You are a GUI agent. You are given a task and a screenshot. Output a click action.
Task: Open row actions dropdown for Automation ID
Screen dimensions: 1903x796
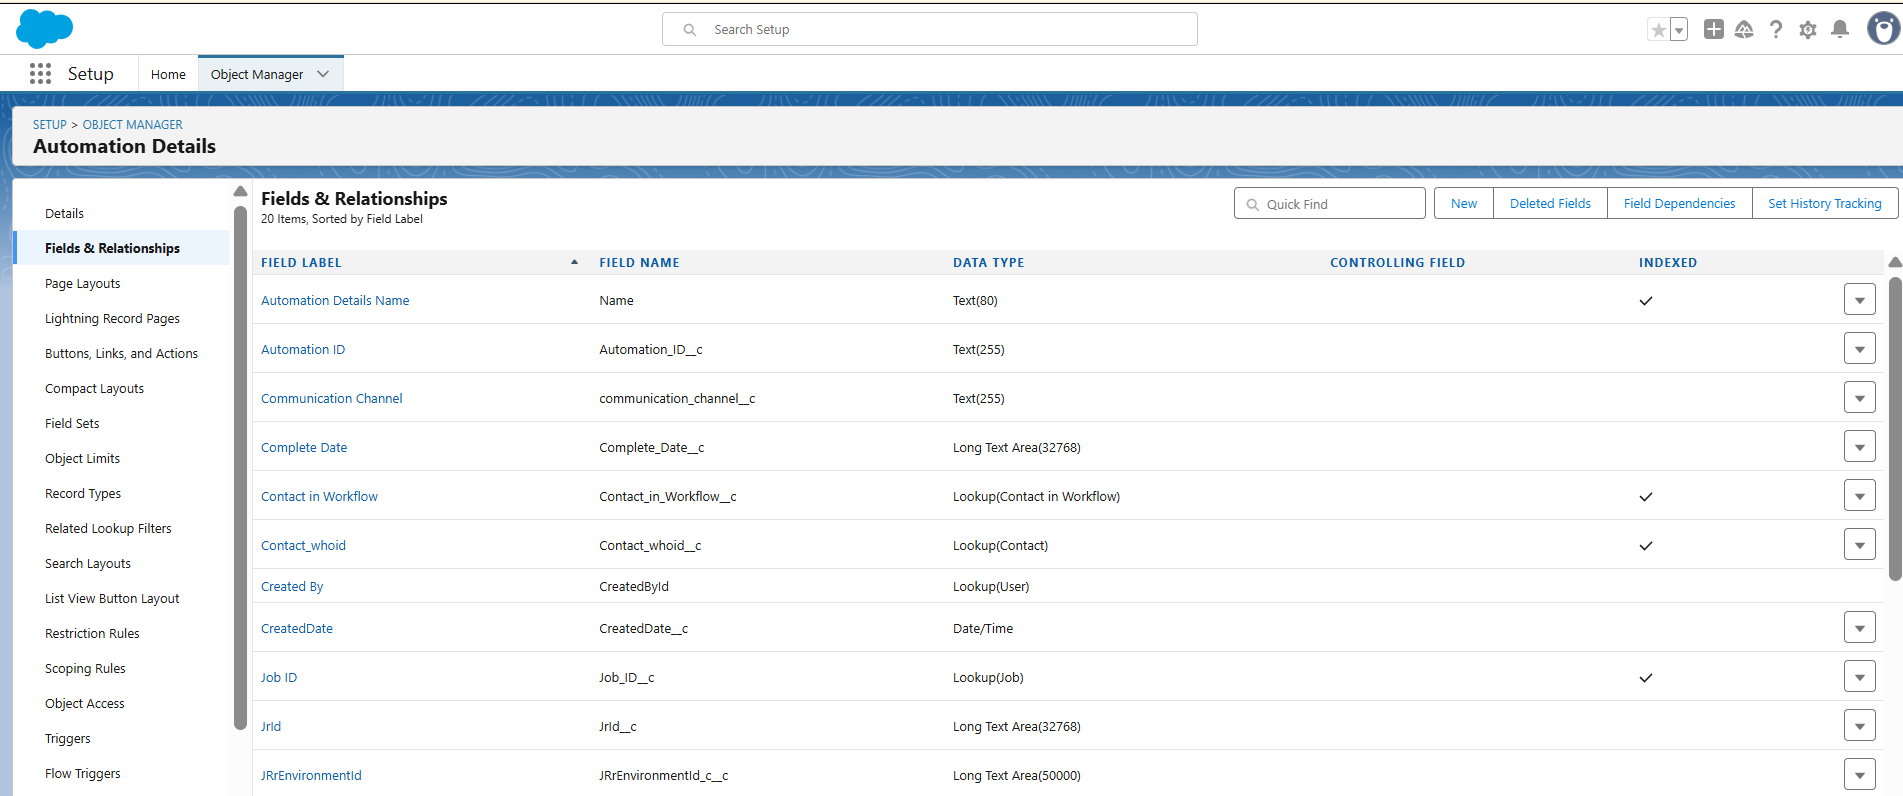1860,348
